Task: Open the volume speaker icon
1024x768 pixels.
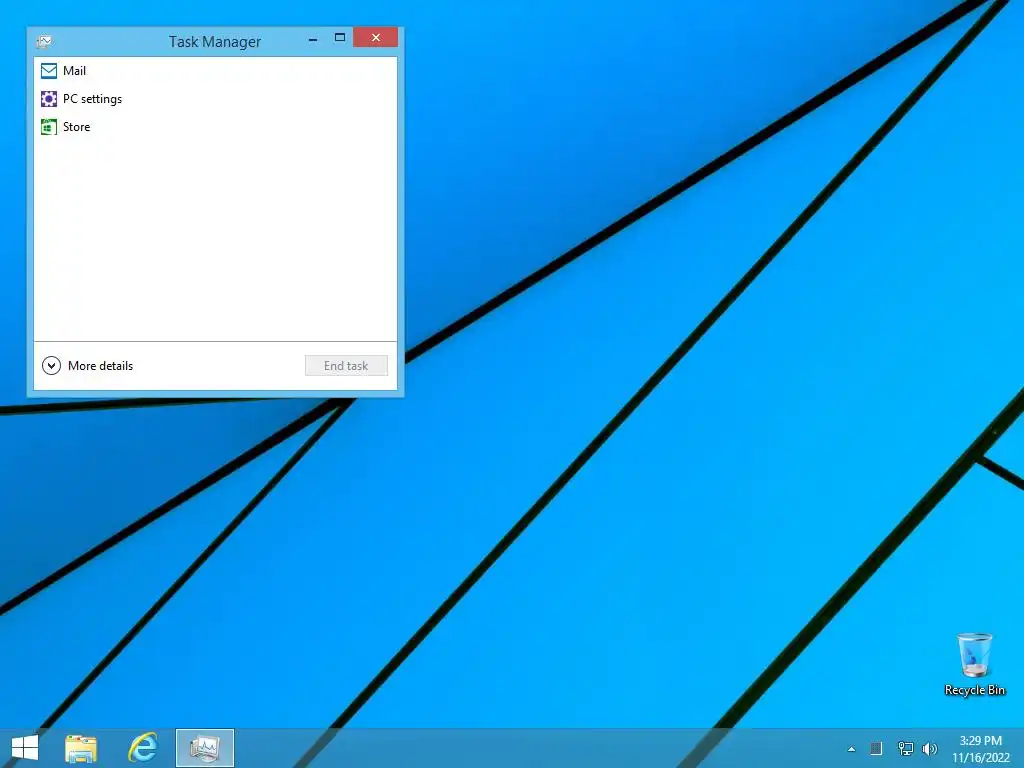Action: [x=930, y=748]
